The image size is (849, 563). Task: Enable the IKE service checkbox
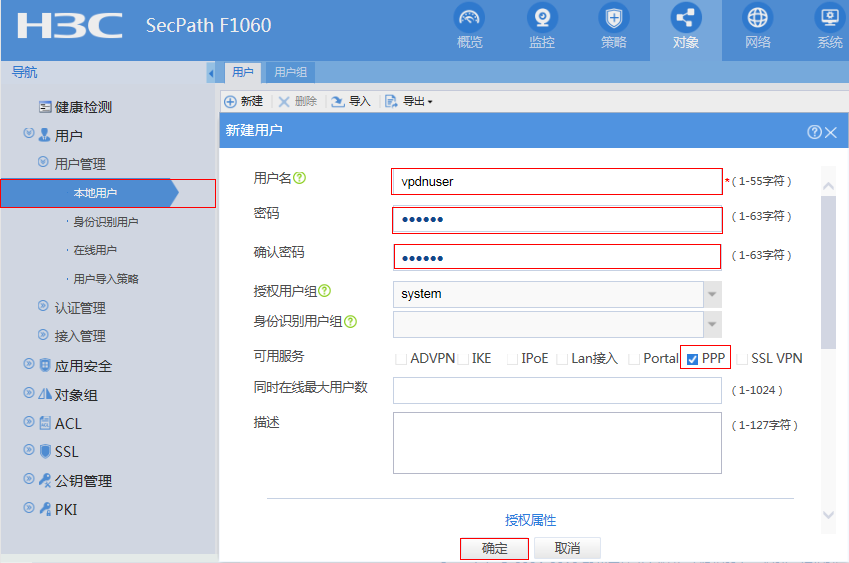pyautogui.click(x=462, y=359)
